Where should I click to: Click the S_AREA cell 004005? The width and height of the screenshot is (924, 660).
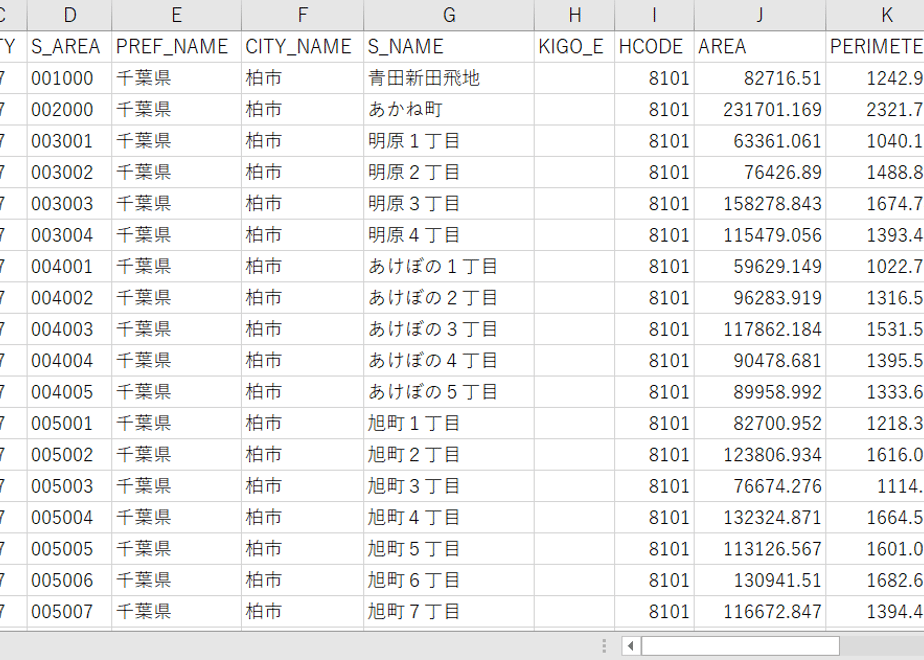(70, 392)
